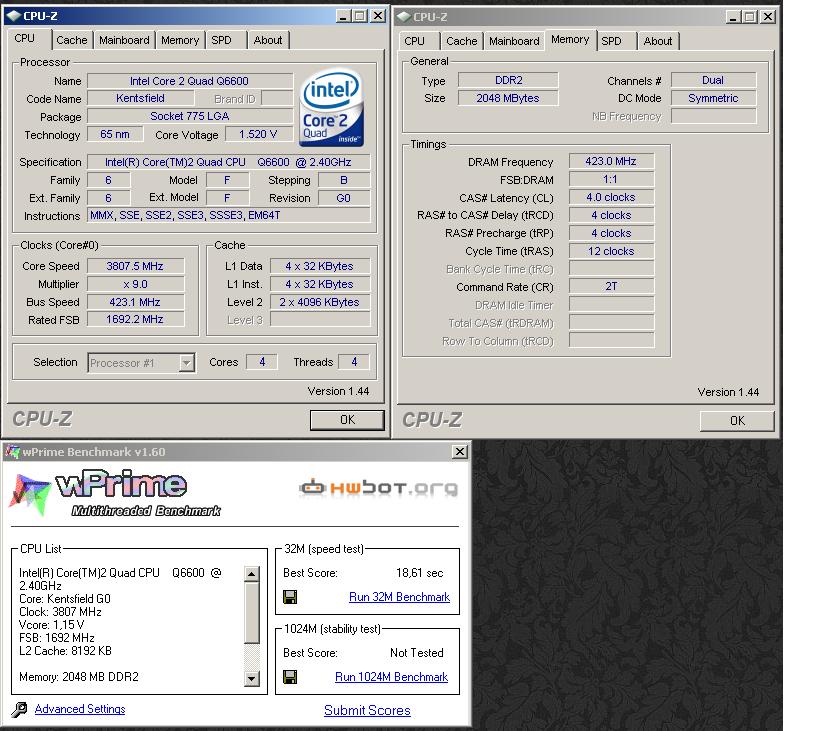
Task: Click the Name field Intel Core 2 Quad Q6600
Action: (190, 81)
